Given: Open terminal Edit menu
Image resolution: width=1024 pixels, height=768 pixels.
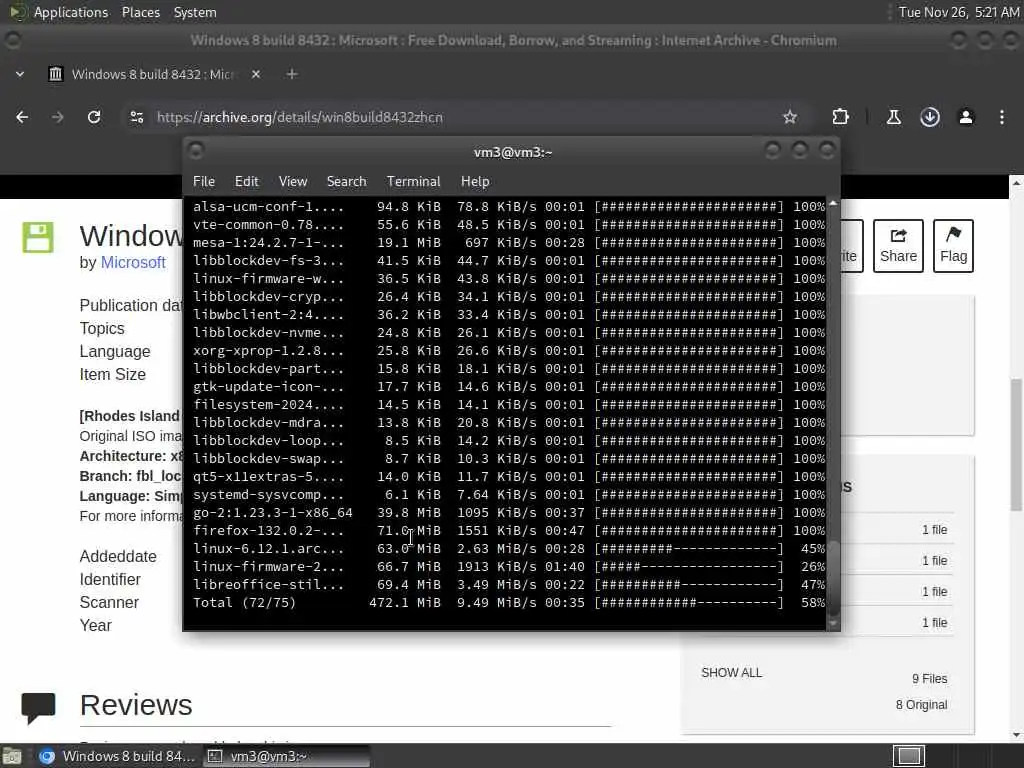Looking at the screenshot, I should coord(247,182).
